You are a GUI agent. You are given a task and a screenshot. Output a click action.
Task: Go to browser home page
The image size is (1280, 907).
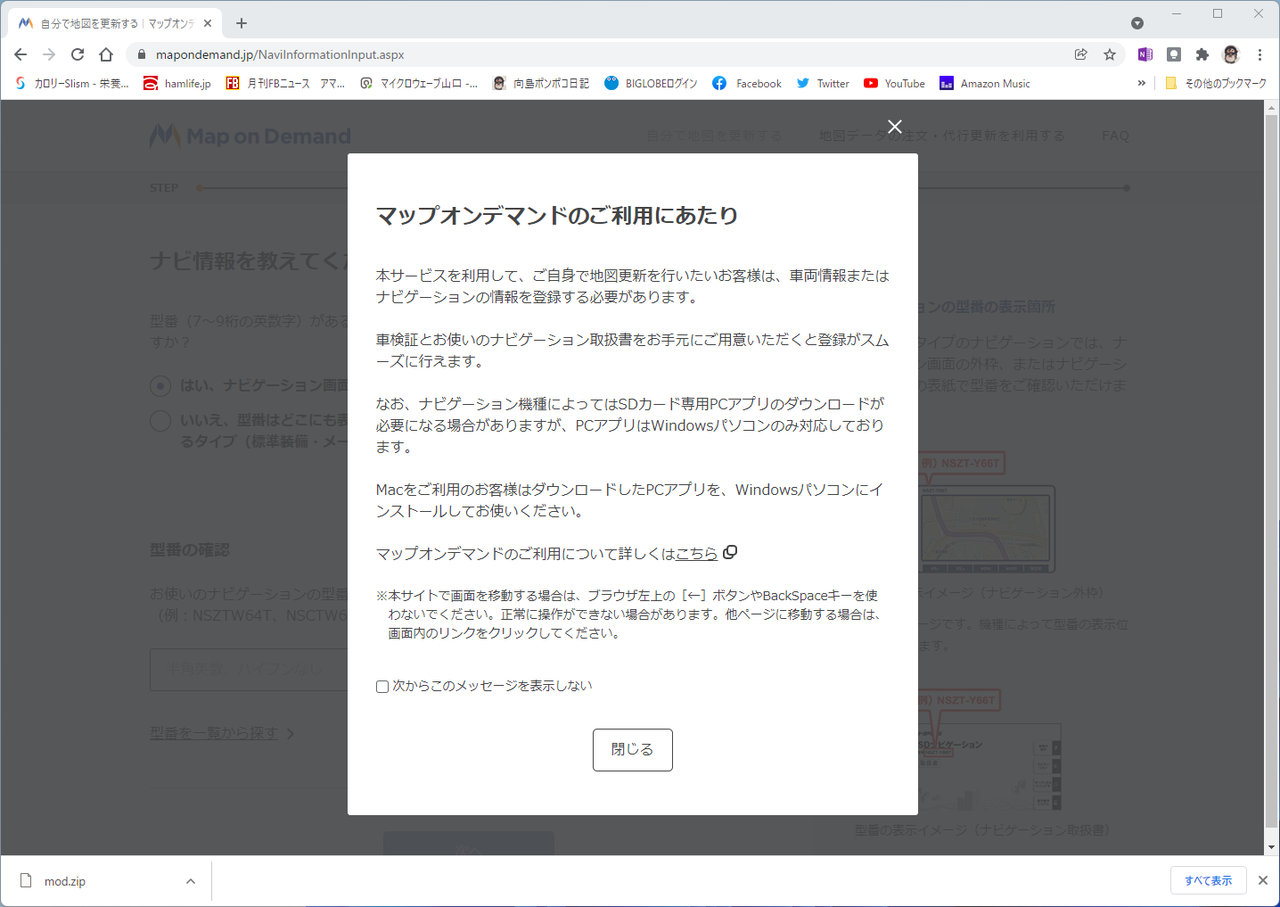point(106,54)
